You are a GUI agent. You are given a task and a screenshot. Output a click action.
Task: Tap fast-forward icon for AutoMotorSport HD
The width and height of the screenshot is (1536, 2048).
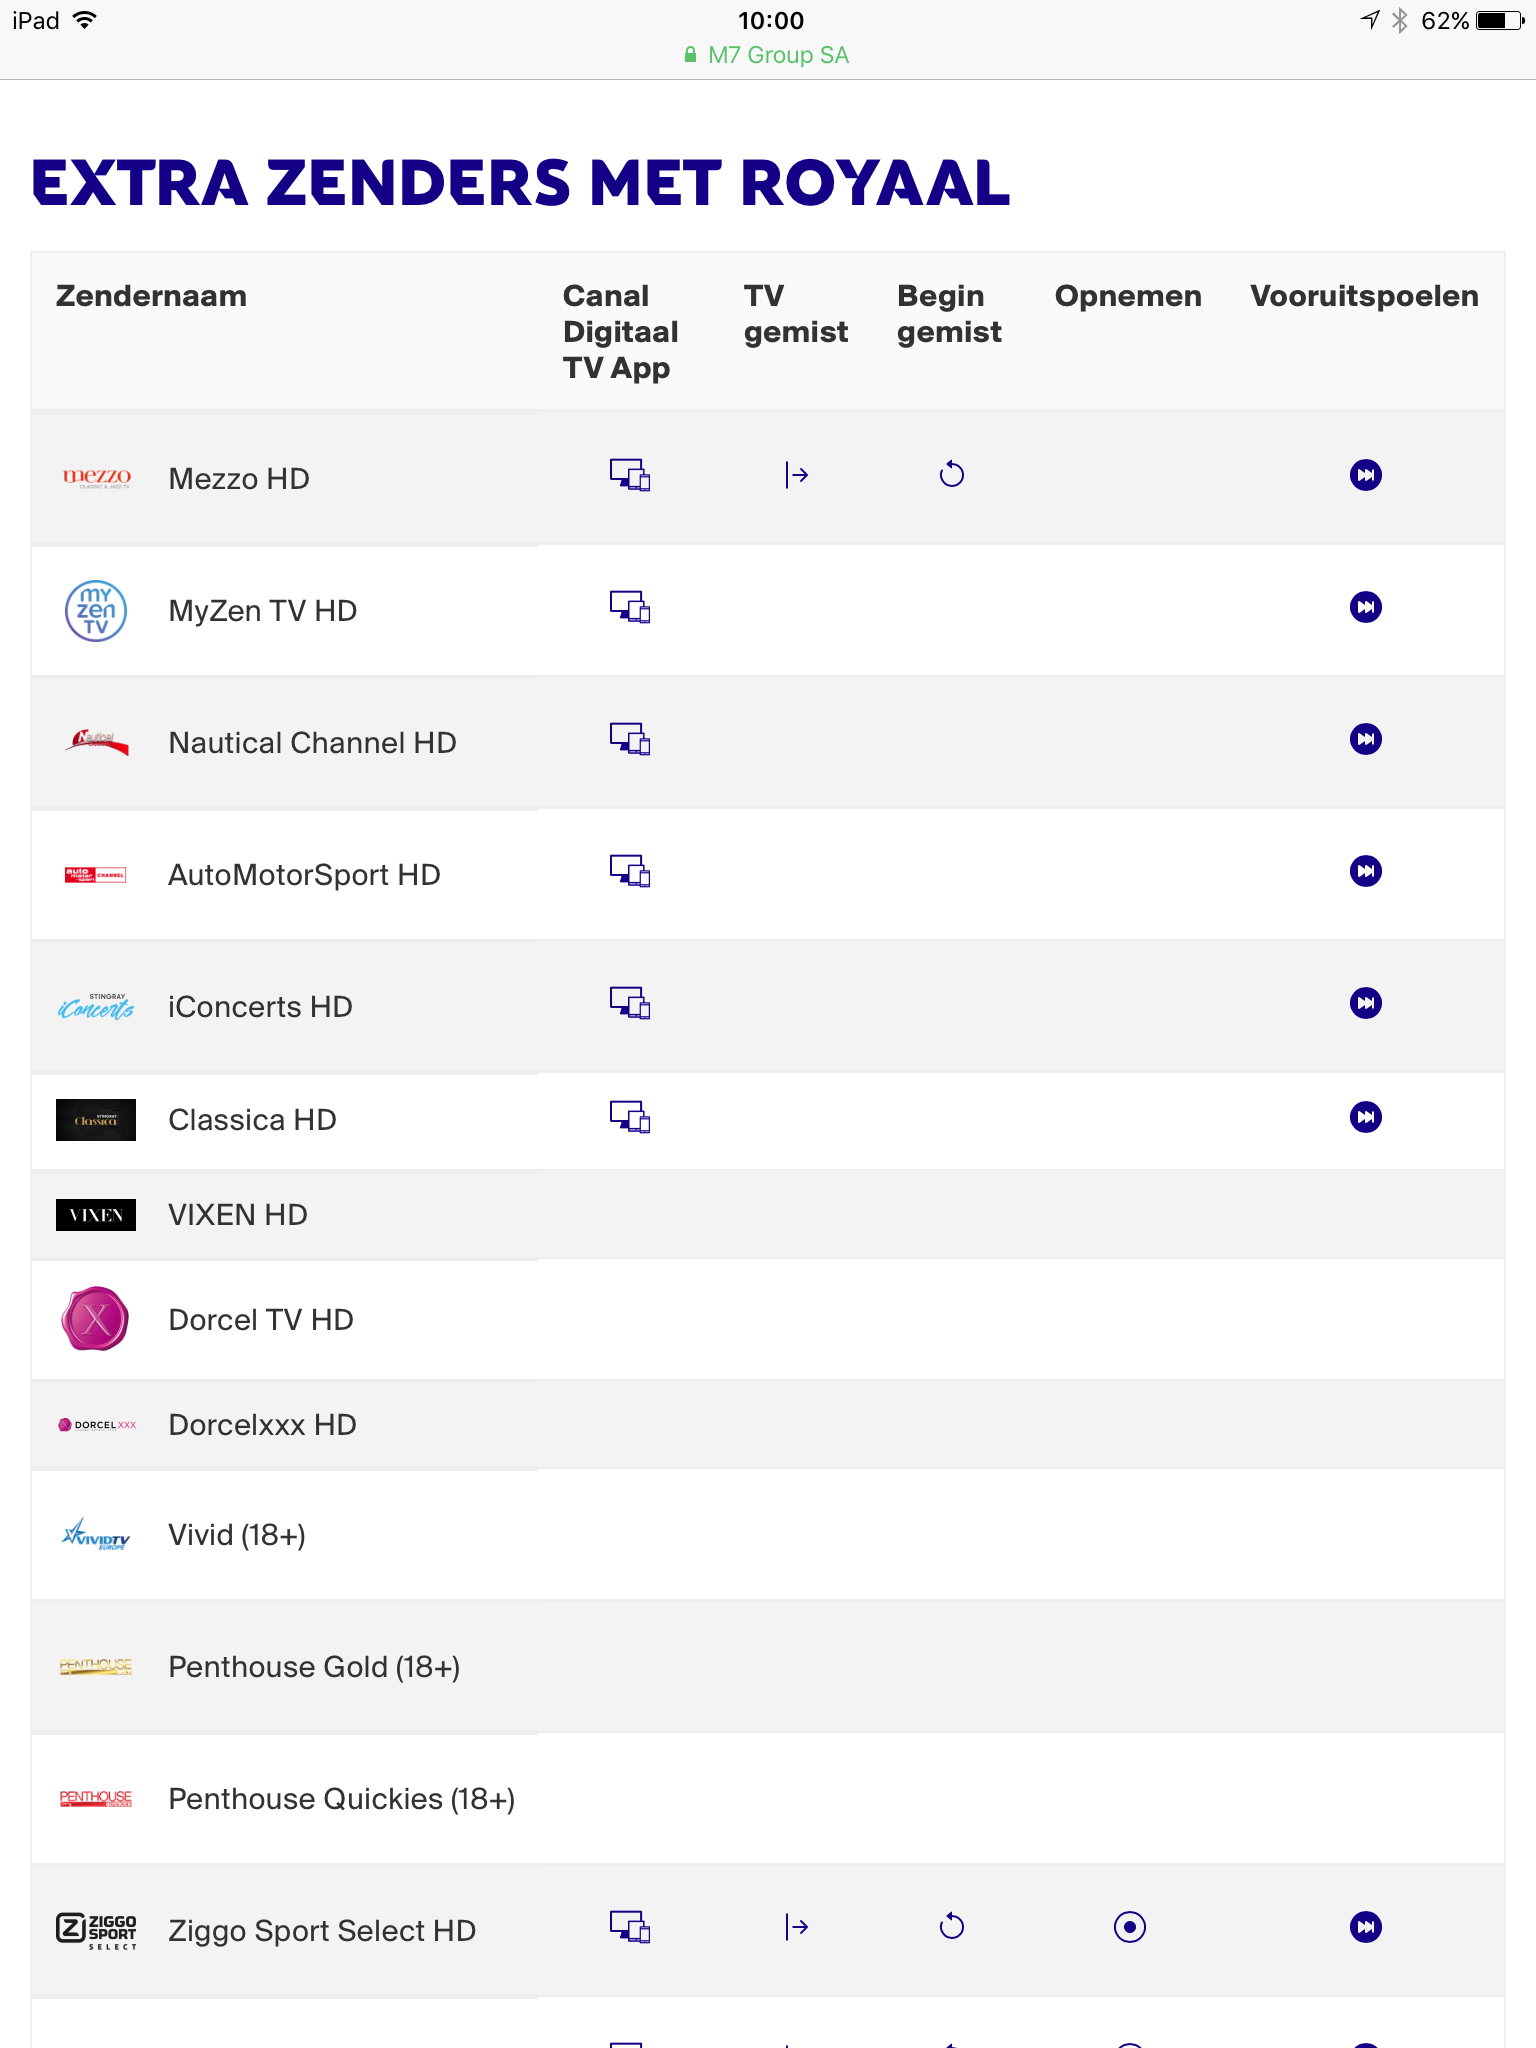[x=1366, y=871]
